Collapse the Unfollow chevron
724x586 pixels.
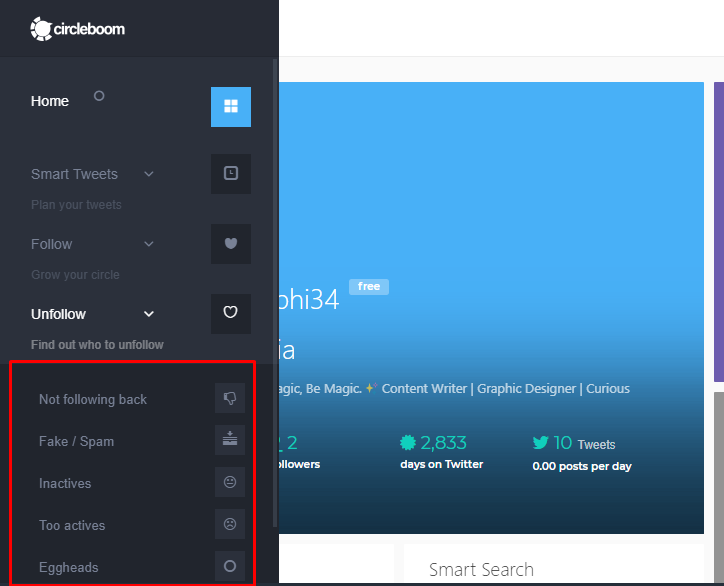point(149,314)
